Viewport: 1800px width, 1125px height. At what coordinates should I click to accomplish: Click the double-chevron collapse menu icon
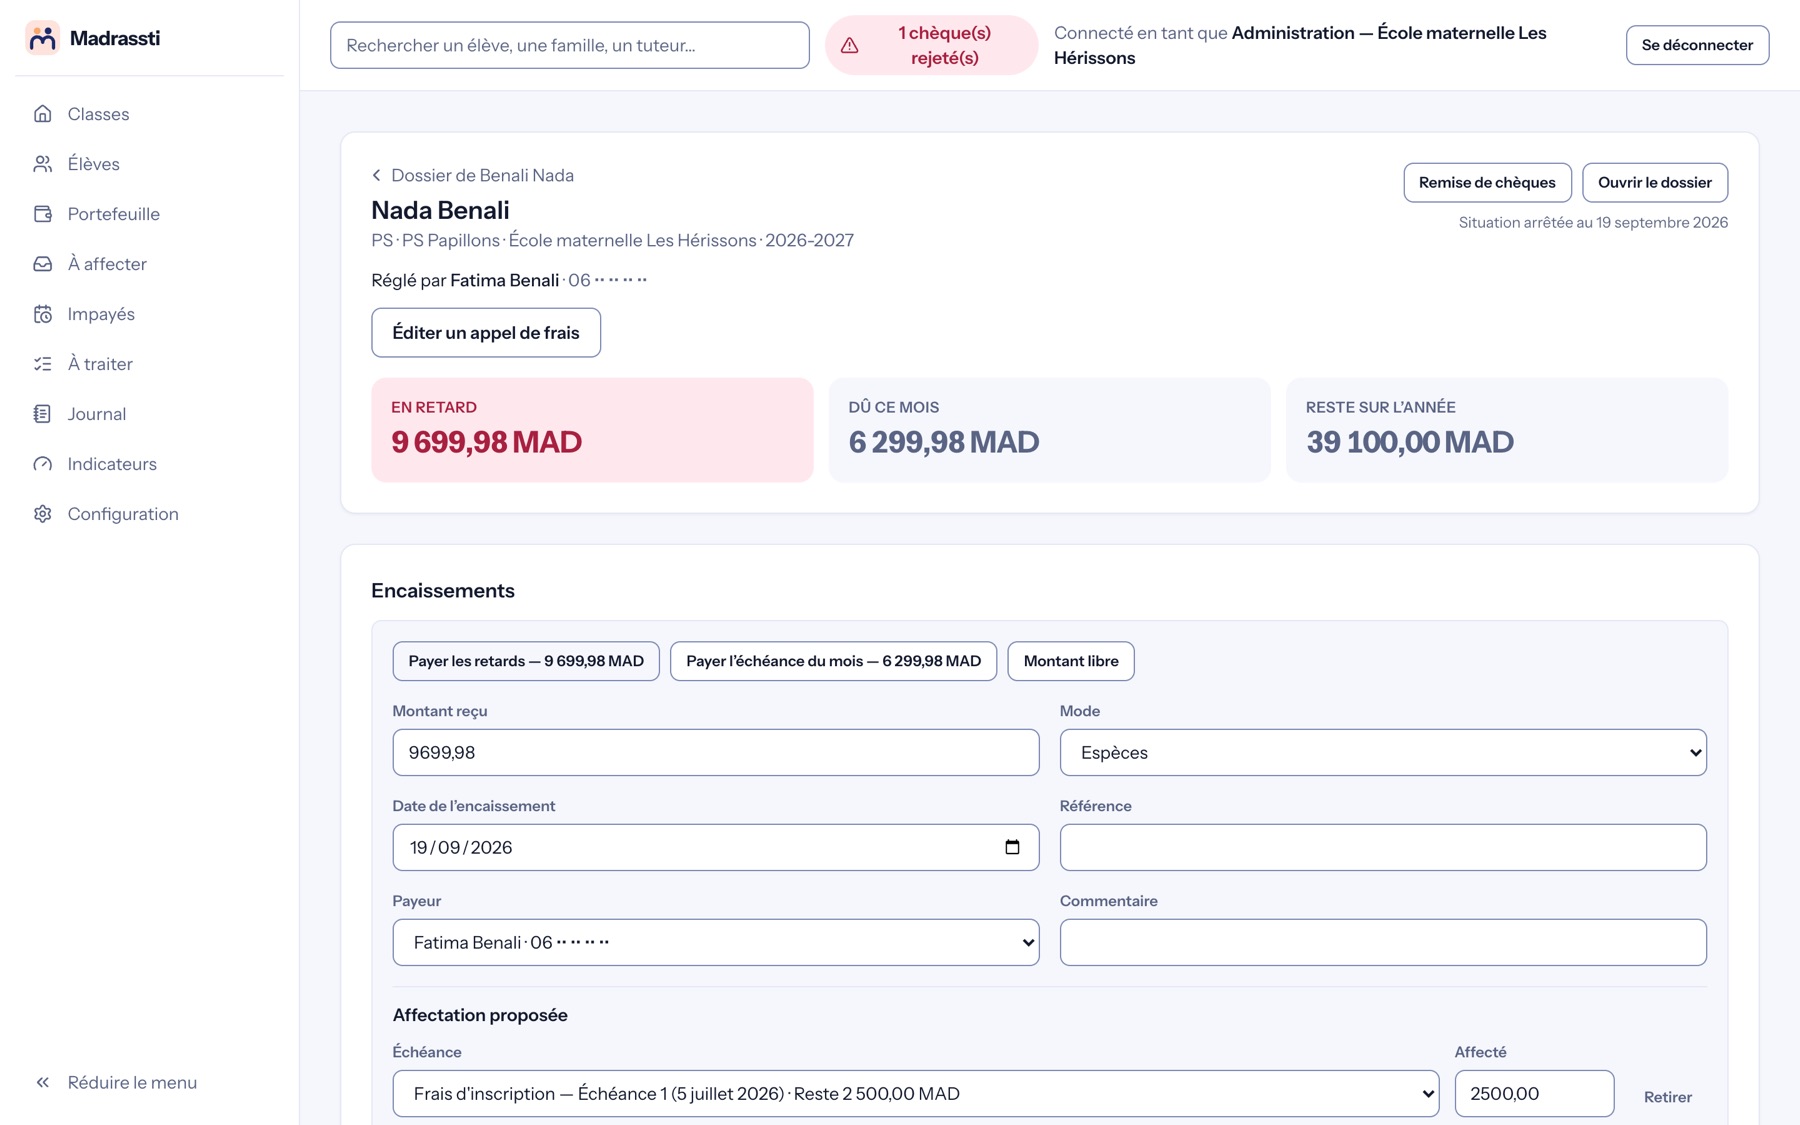click(x=42, y=1082)
